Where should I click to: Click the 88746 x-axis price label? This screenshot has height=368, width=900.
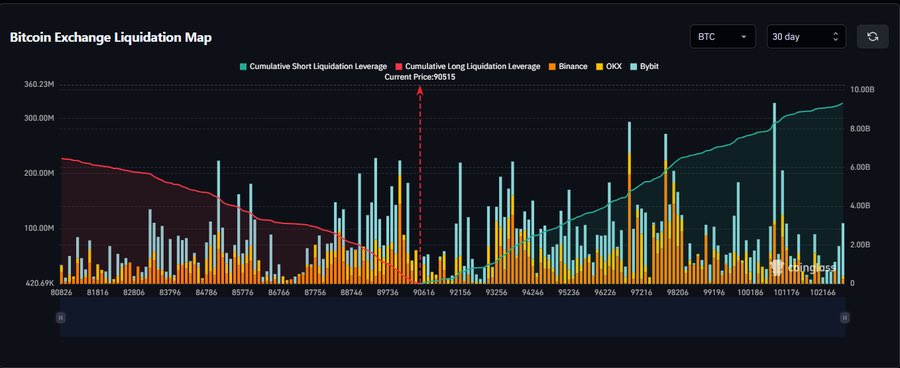351,292
